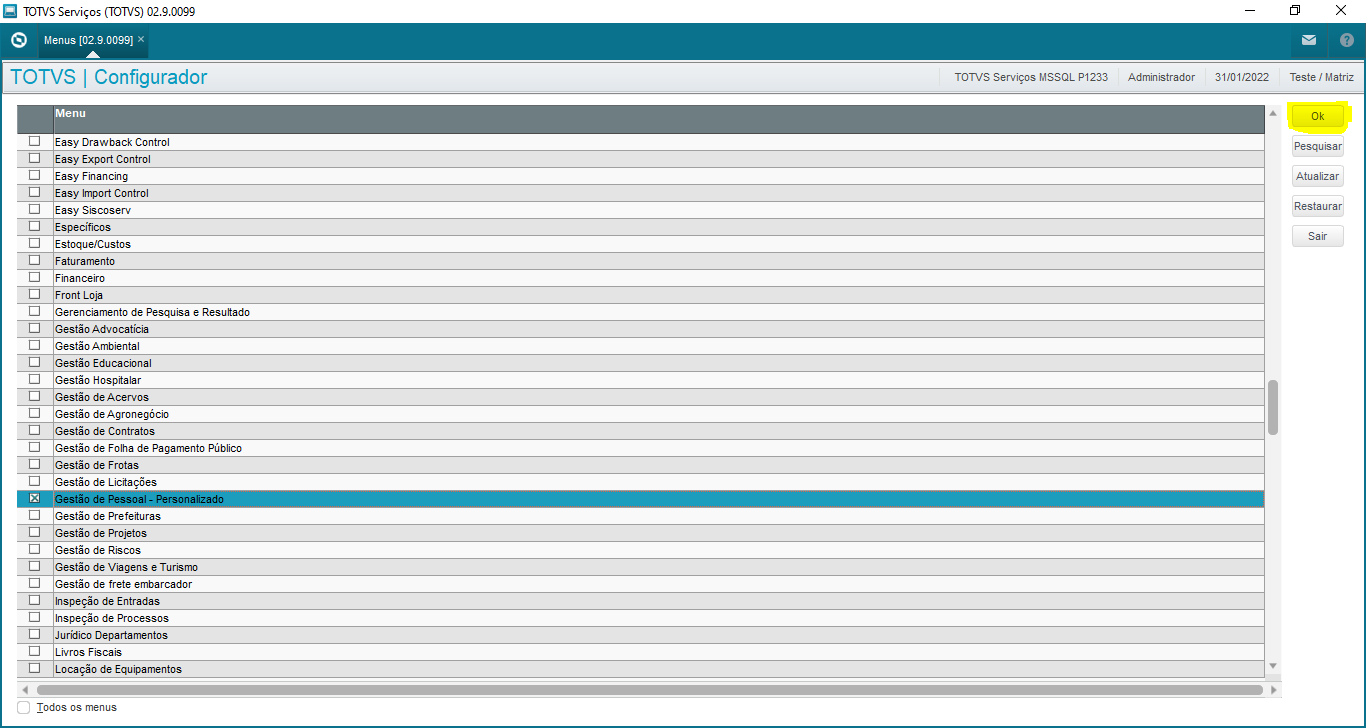Check the Easy Export Control checkbox

[35, 159]
